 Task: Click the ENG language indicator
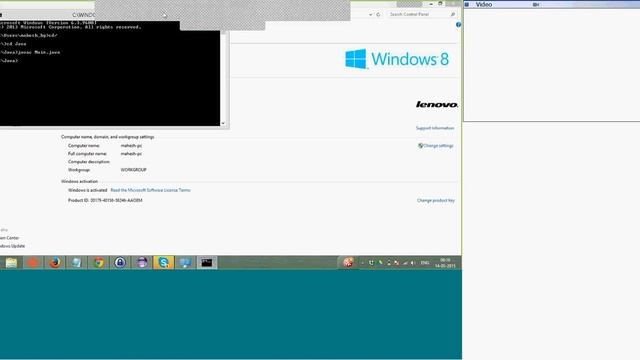coord(425,263)
